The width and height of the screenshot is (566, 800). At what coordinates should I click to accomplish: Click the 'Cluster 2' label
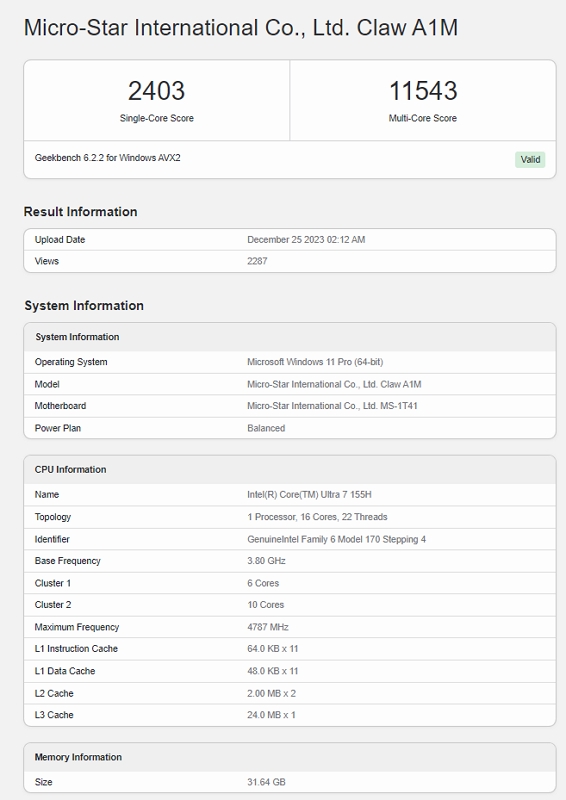point(53,605)
